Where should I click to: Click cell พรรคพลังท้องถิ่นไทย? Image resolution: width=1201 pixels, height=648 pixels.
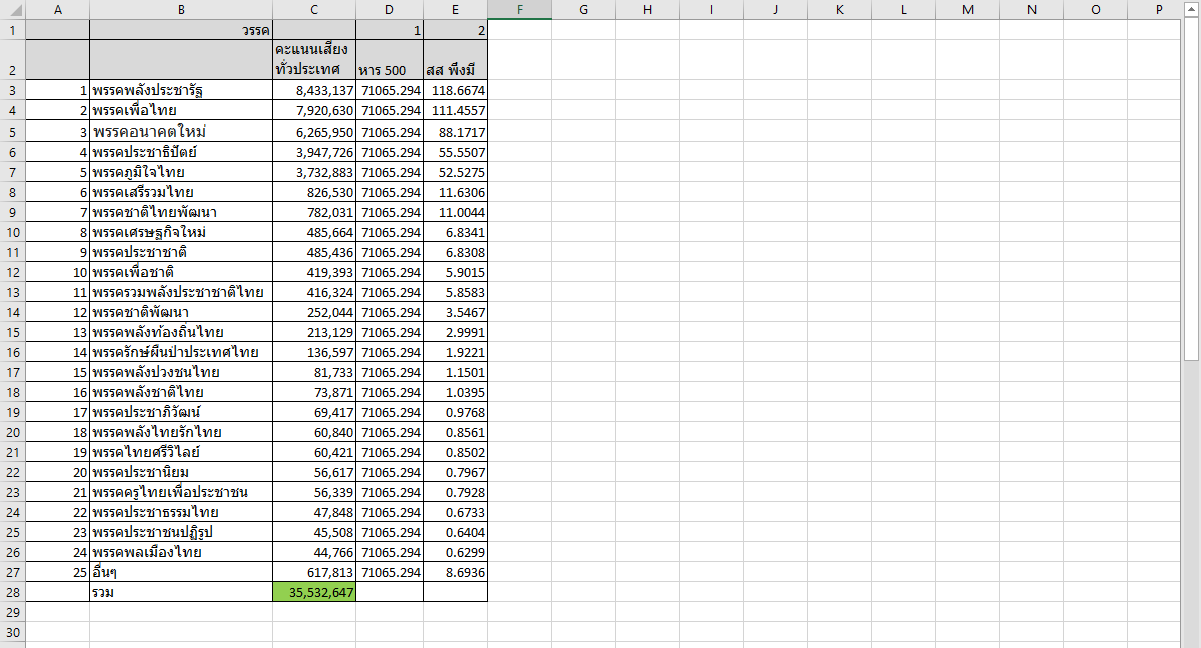click(x=181, y=331)
